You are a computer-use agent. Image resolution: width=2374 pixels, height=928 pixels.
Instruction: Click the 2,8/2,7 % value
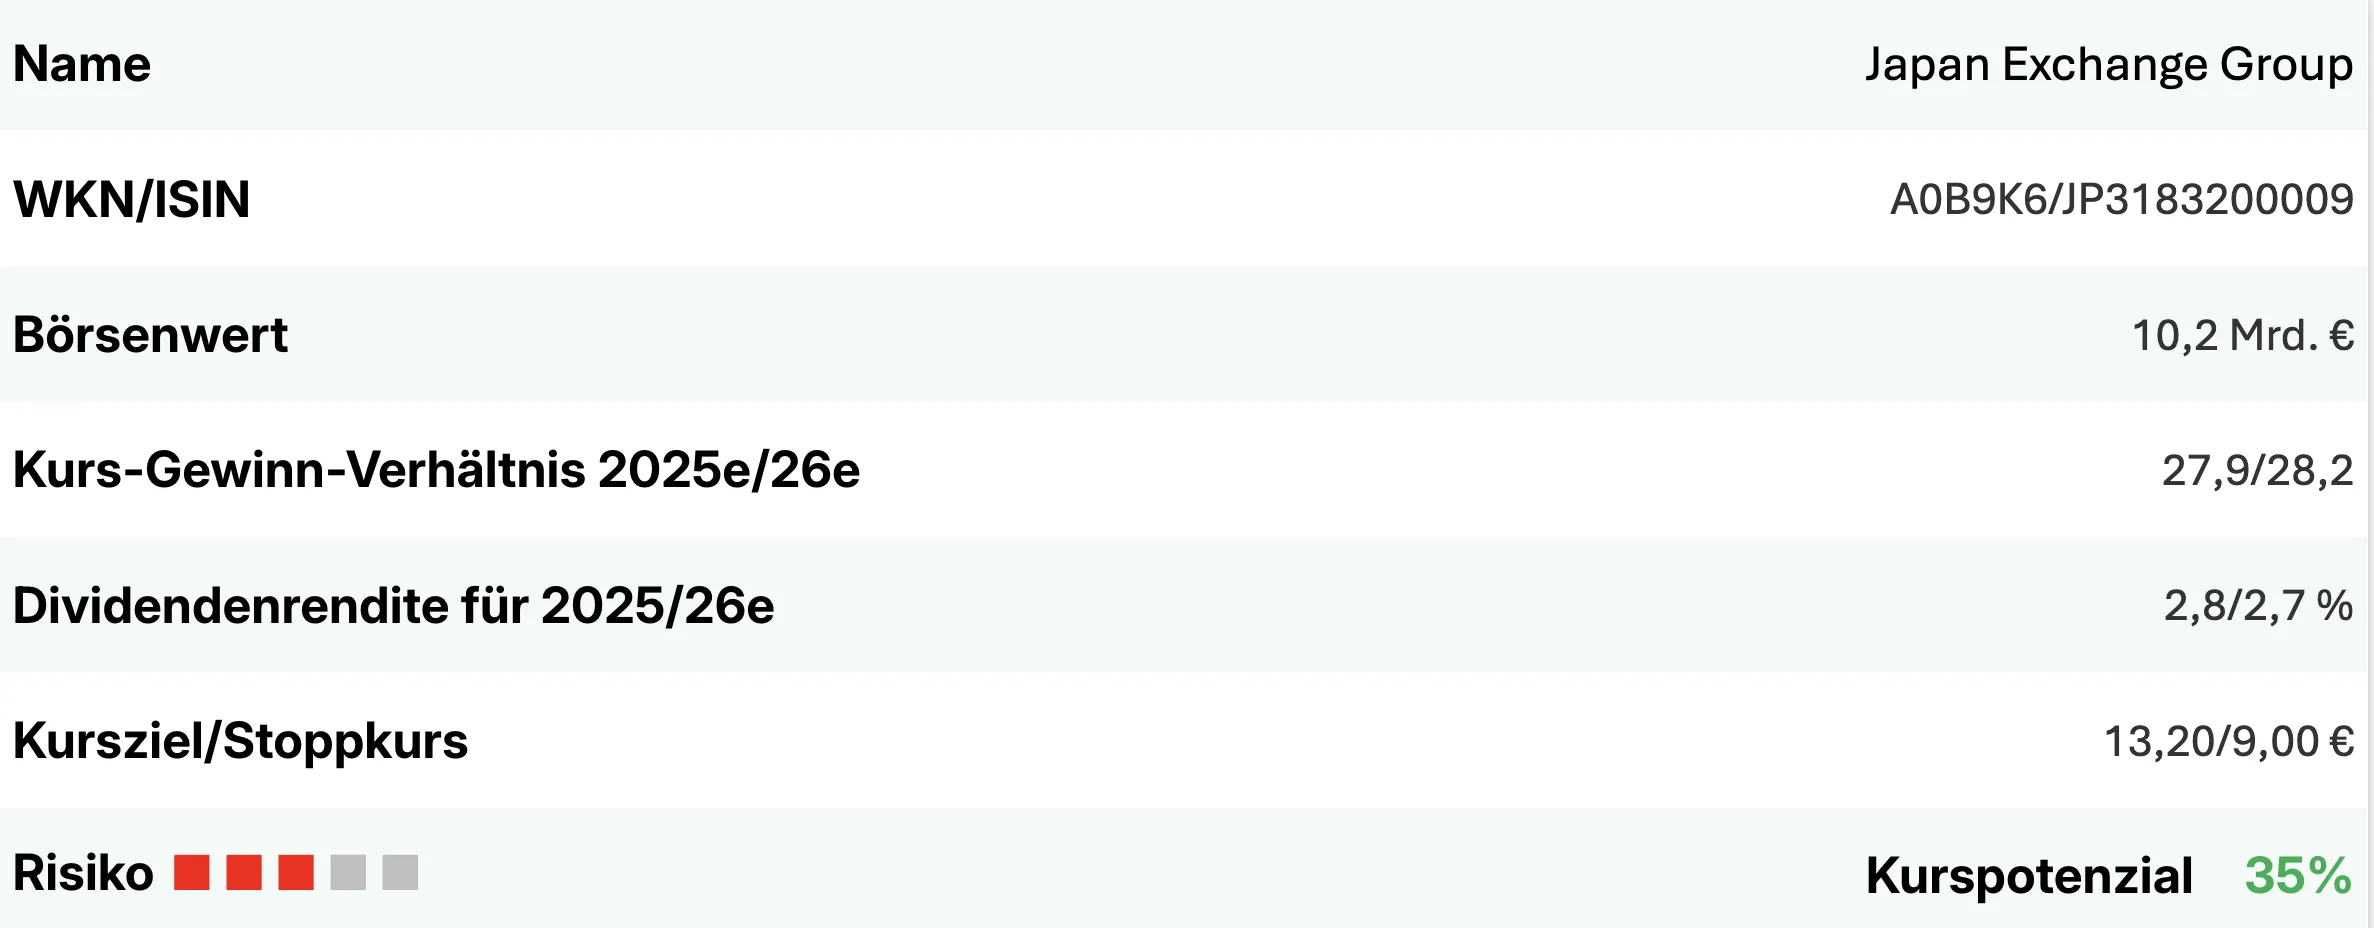click(2257, 606)
